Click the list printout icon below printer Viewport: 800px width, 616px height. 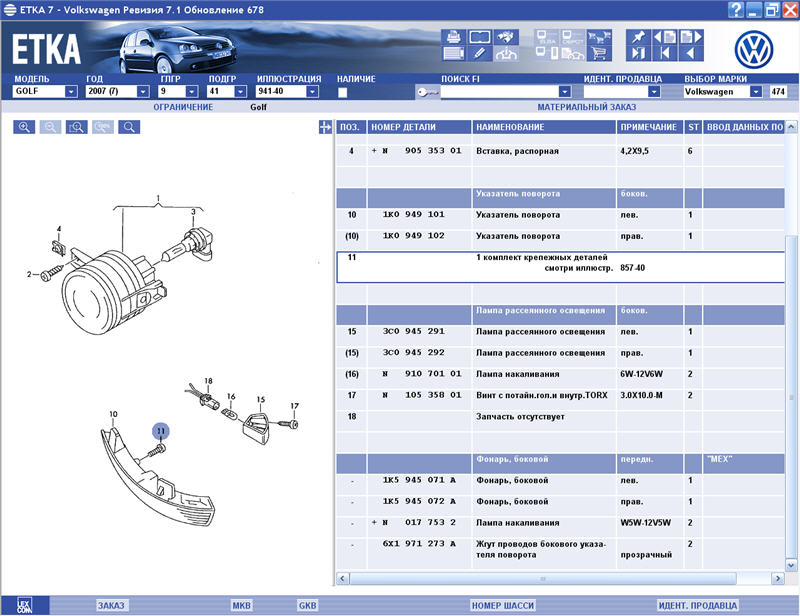[x=453, y=53]
